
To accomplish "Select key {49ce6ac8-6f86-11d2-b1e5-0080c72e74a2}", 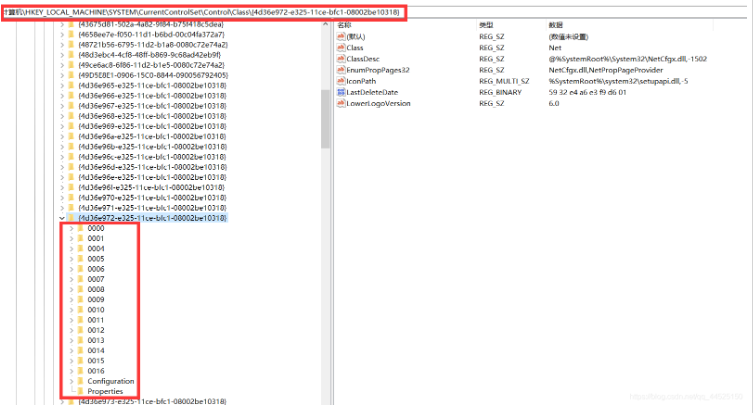I will (x=151, y=65).
